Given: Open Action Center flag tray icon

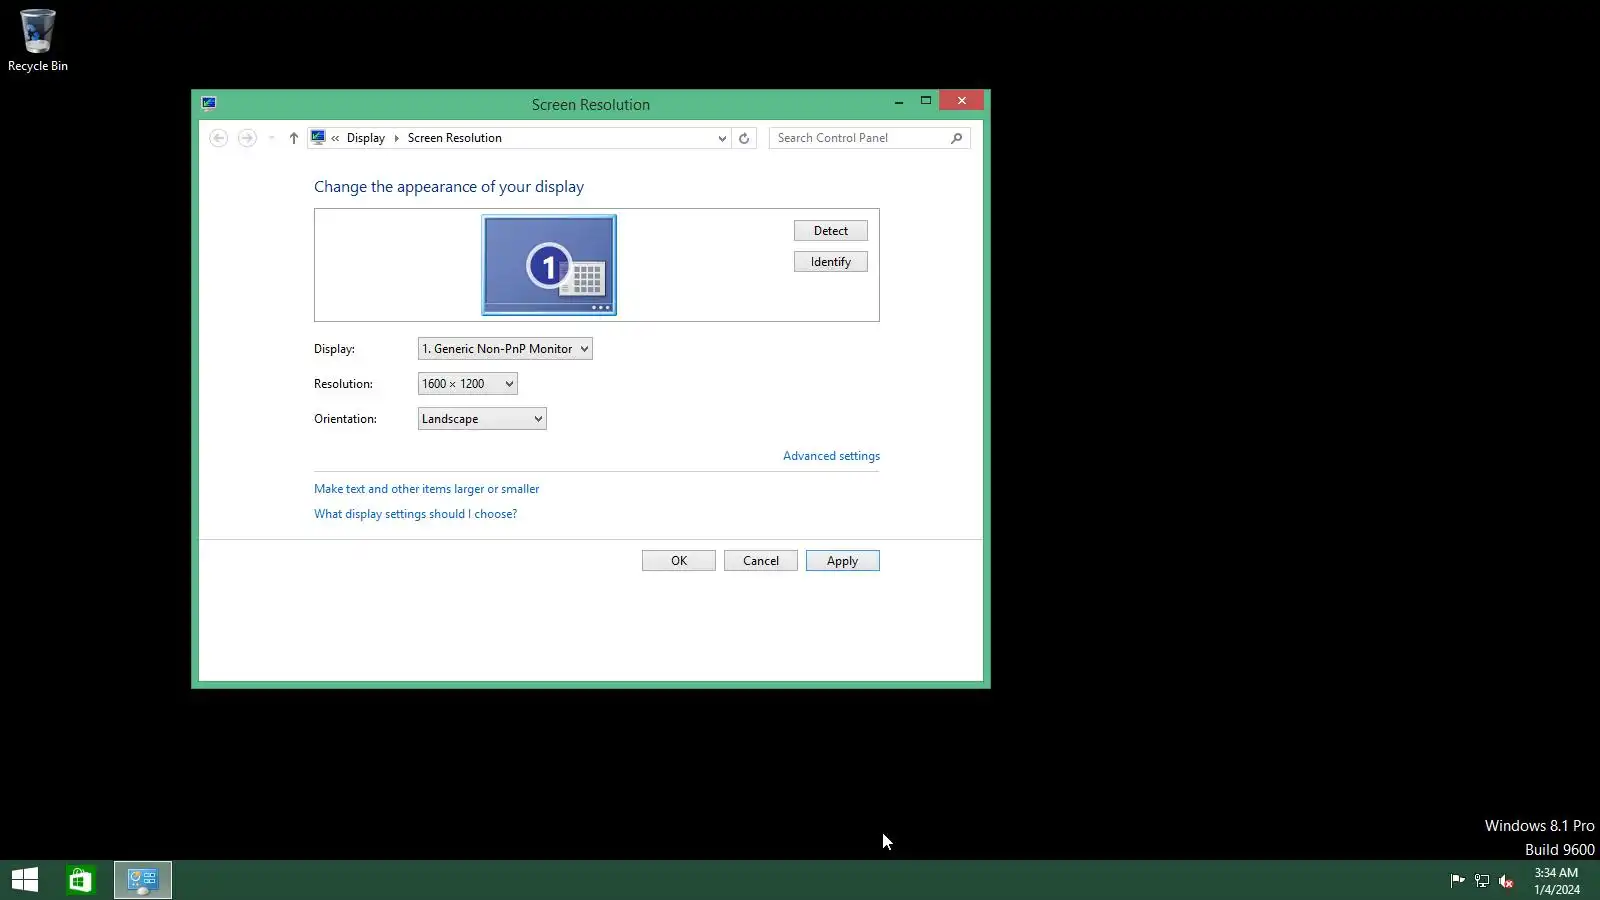Looking at the screenshot, I should [1457, 881].
